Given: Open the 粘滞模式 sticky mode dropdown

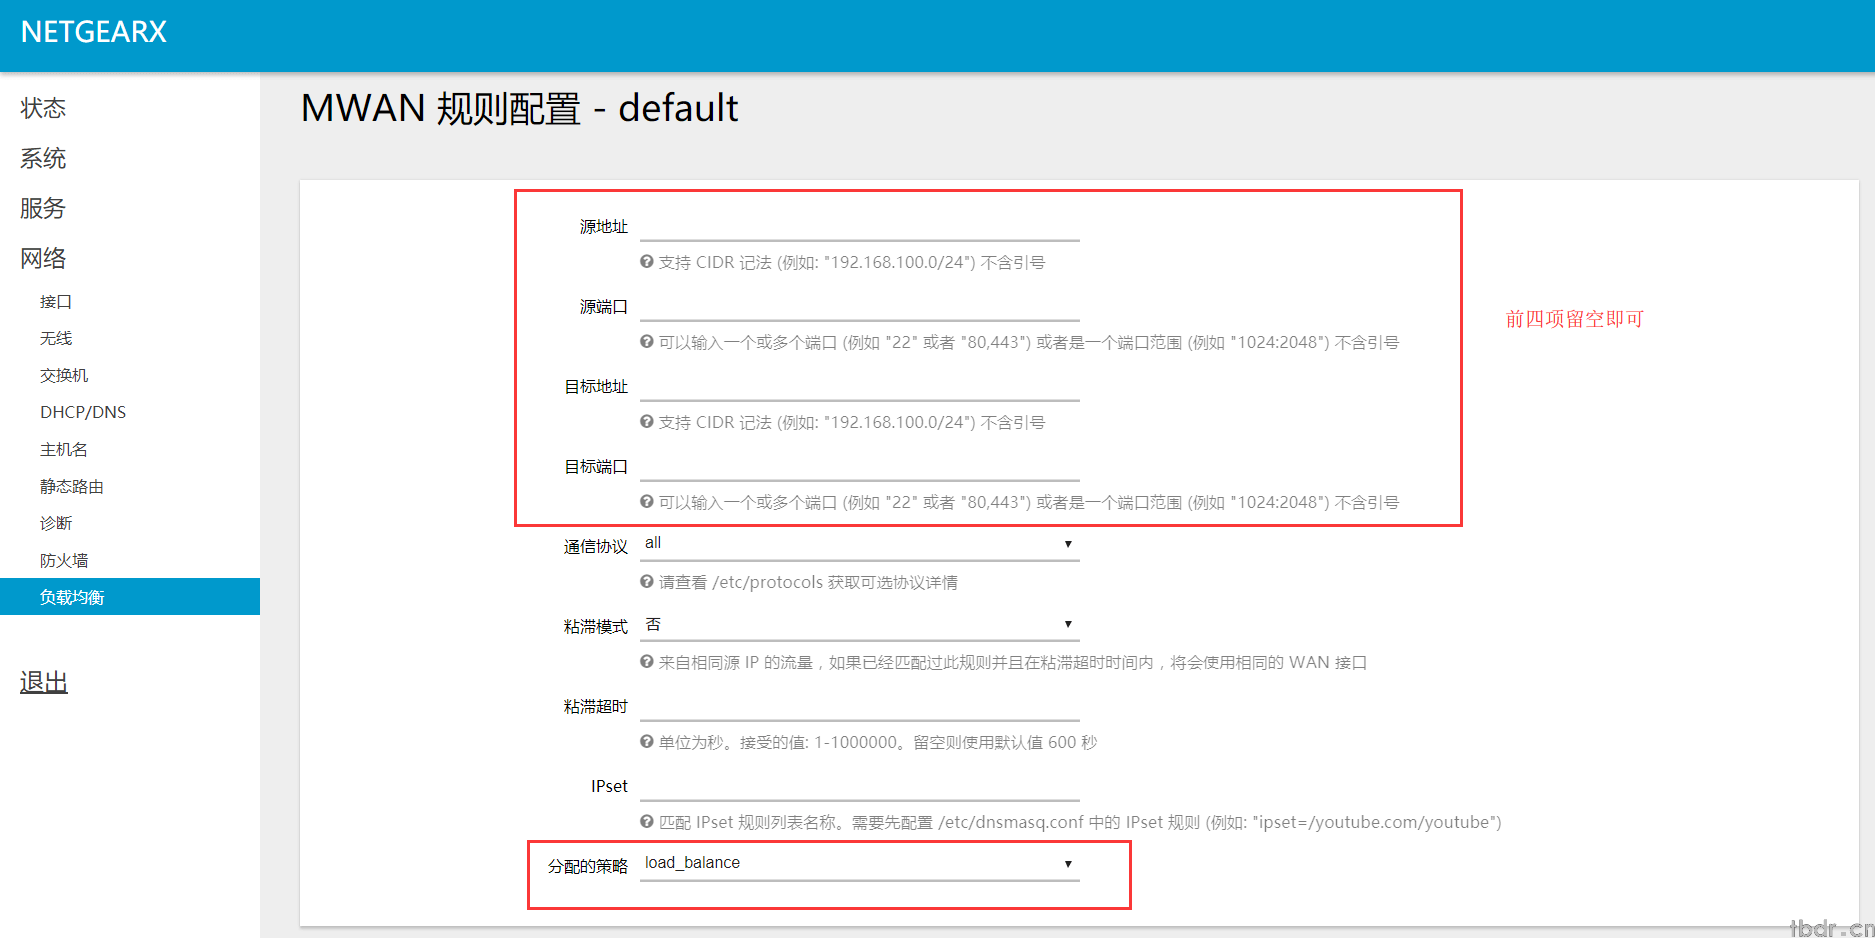Looking at the screenshot, I should point(859,625).
